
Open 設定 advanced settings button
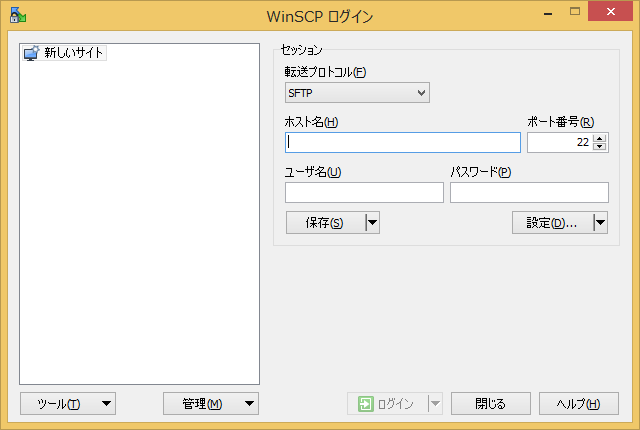coord(551,223)
